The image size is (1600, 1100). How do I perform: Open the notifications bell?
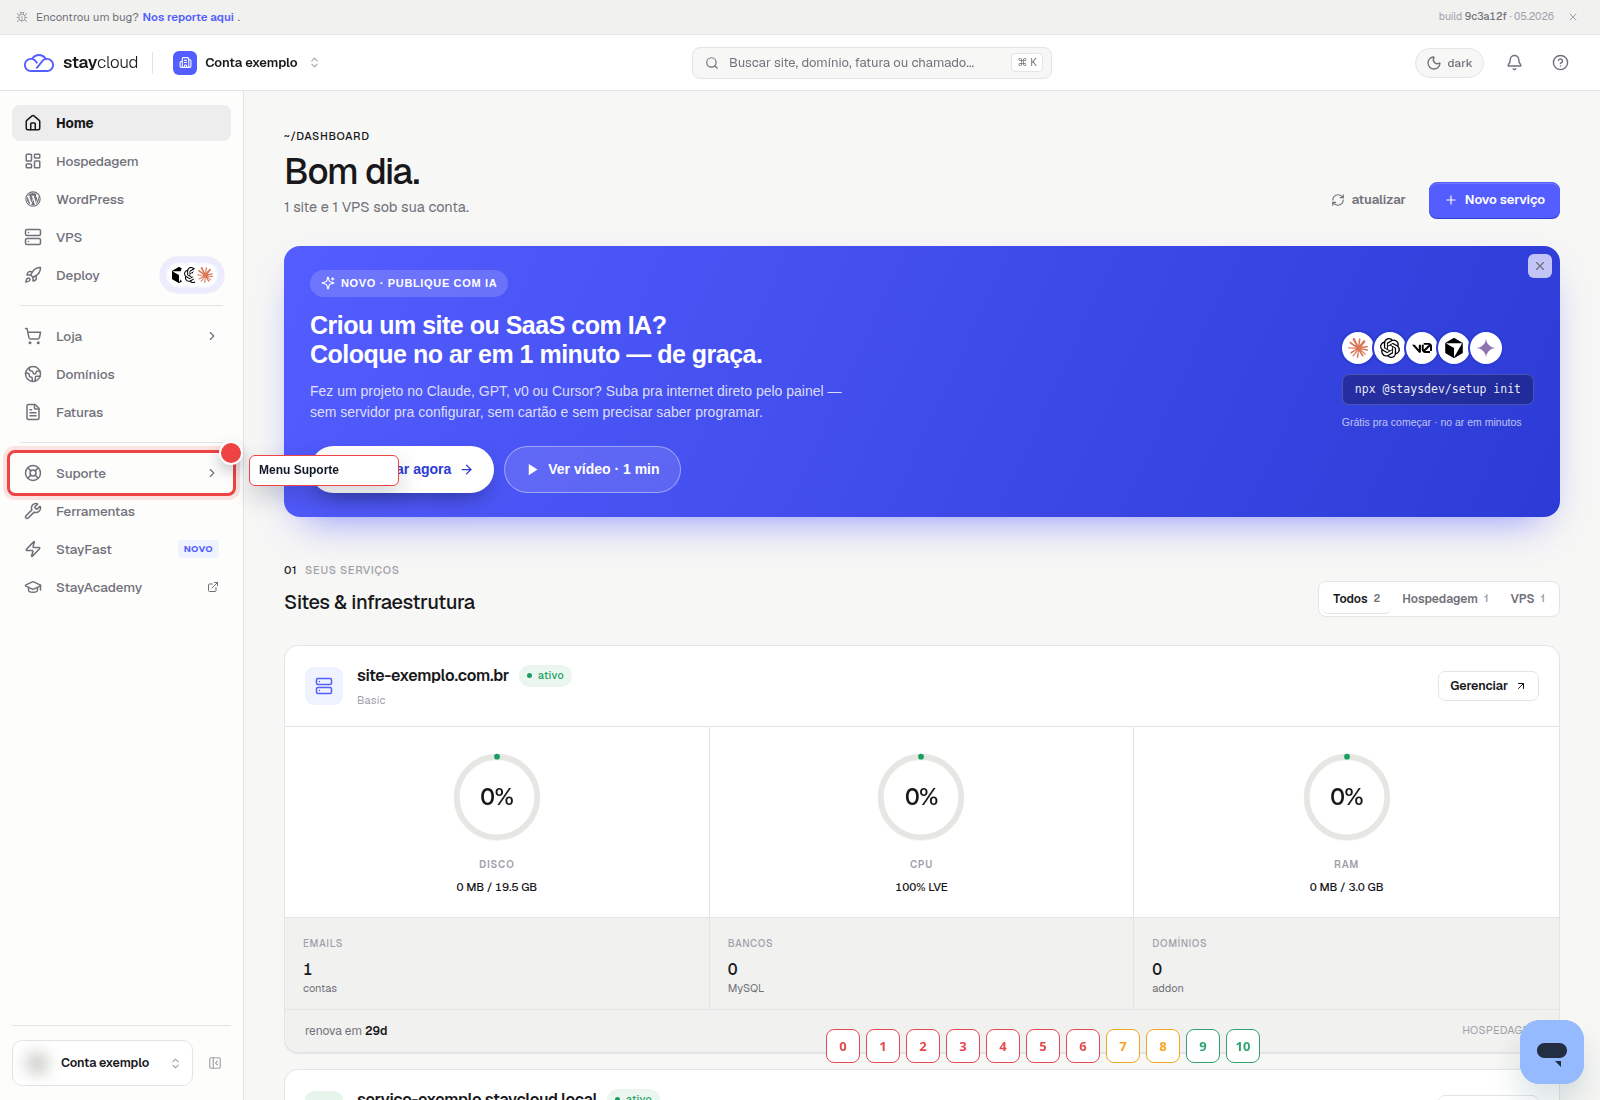(1514, 62)
